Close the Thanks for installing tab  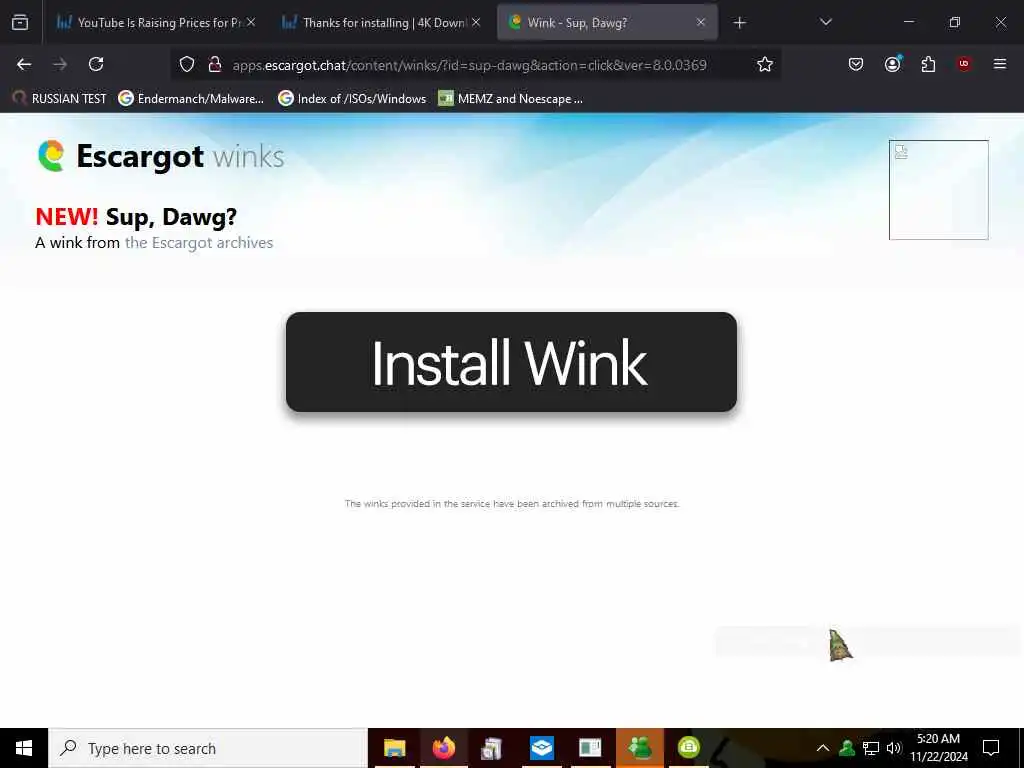[x=476, y=23]
